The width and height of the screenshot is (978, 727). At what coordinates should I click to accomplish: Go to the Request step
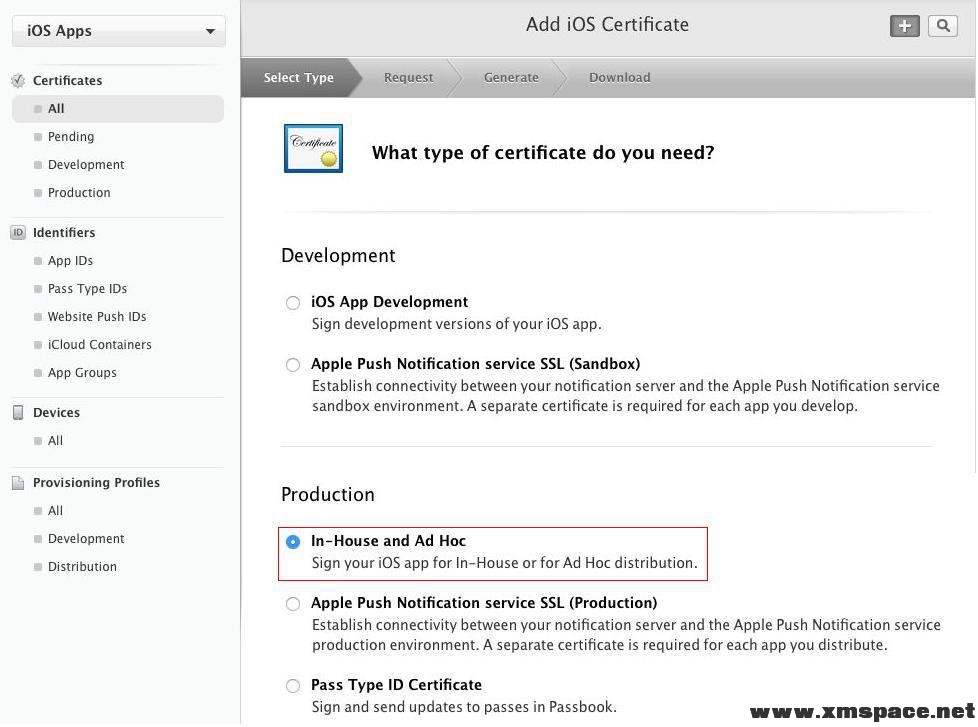coord(409,77)
